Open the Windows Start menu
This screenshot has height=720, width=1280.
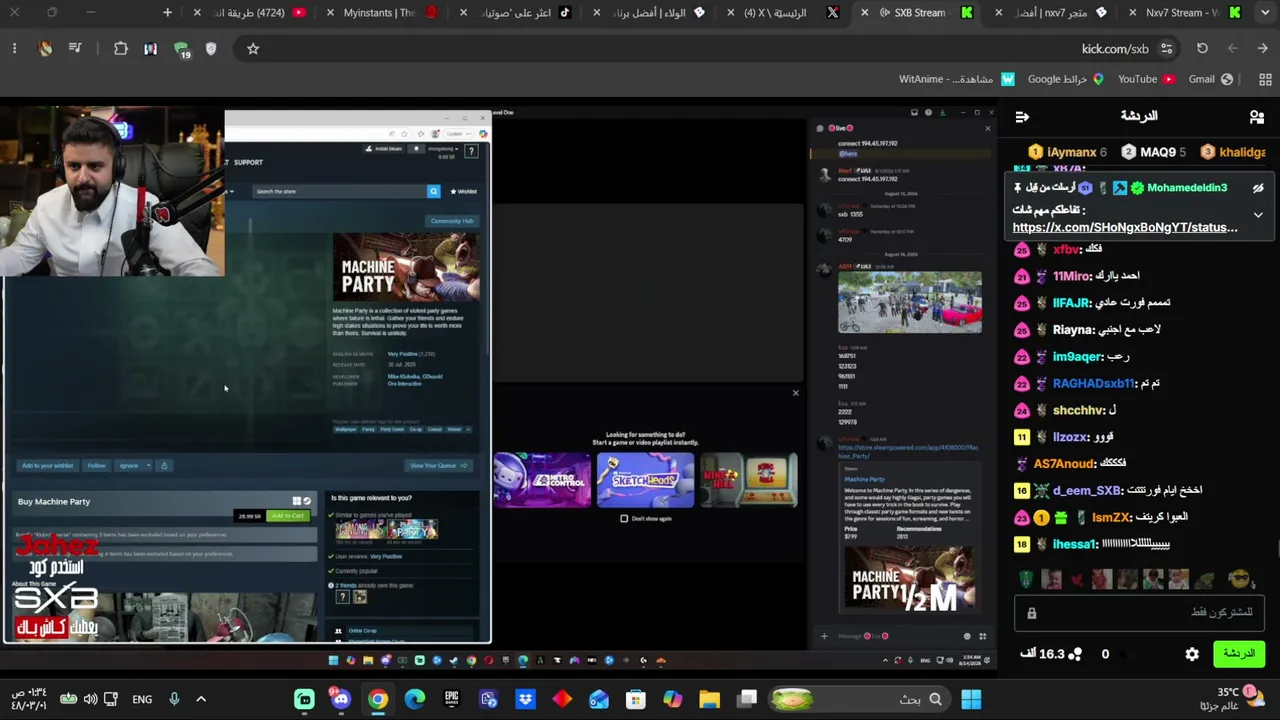click(x=971, y=699)
